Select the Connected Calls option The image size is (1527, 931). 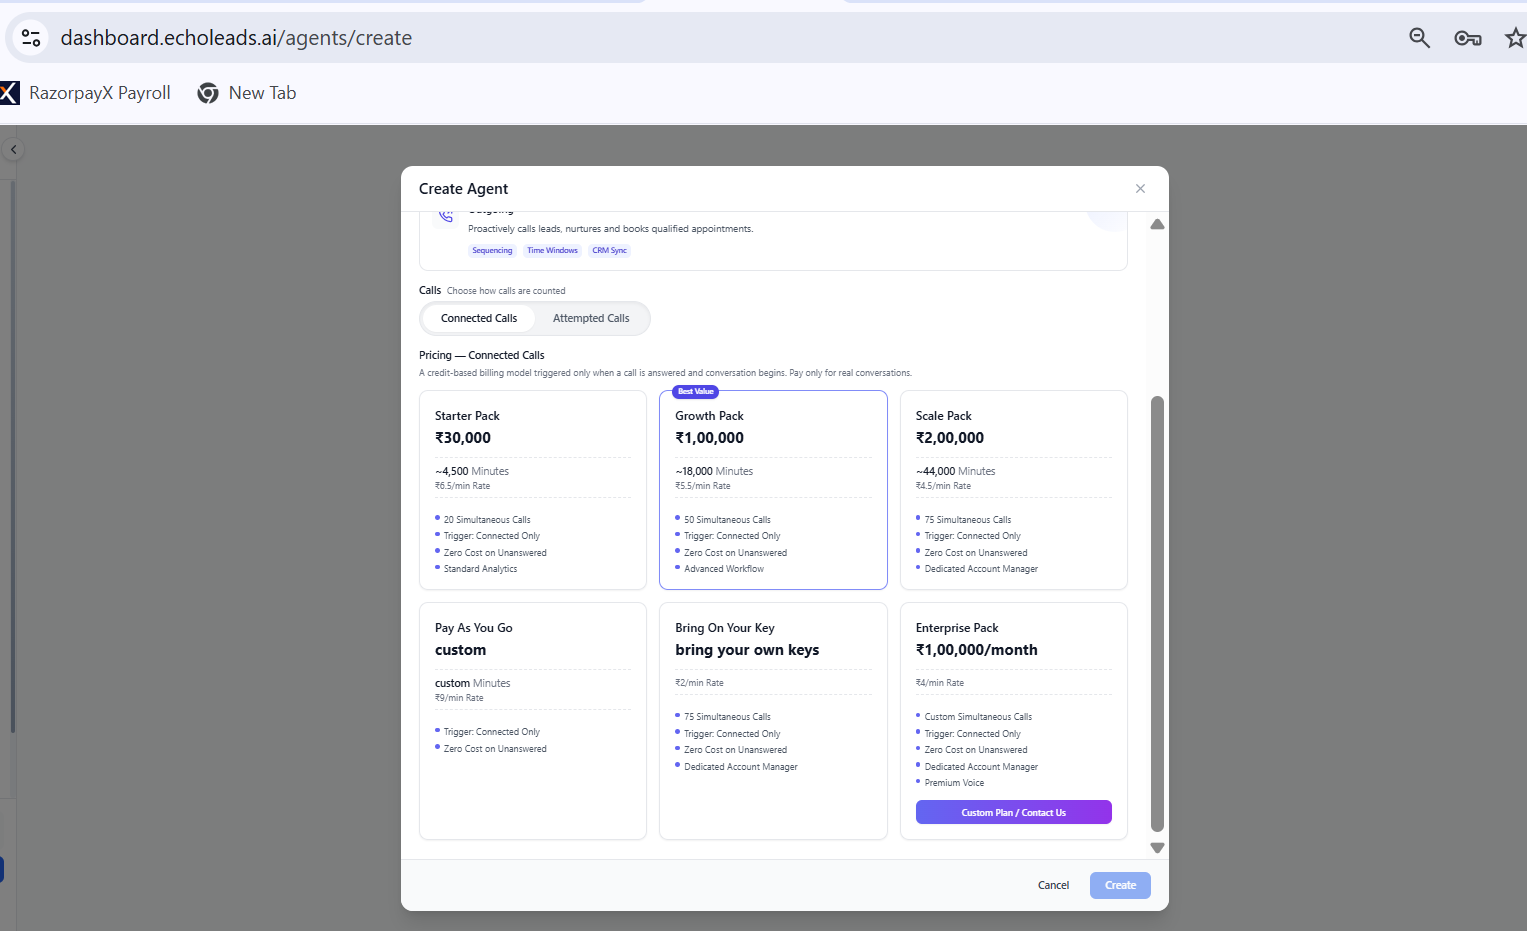478,318
